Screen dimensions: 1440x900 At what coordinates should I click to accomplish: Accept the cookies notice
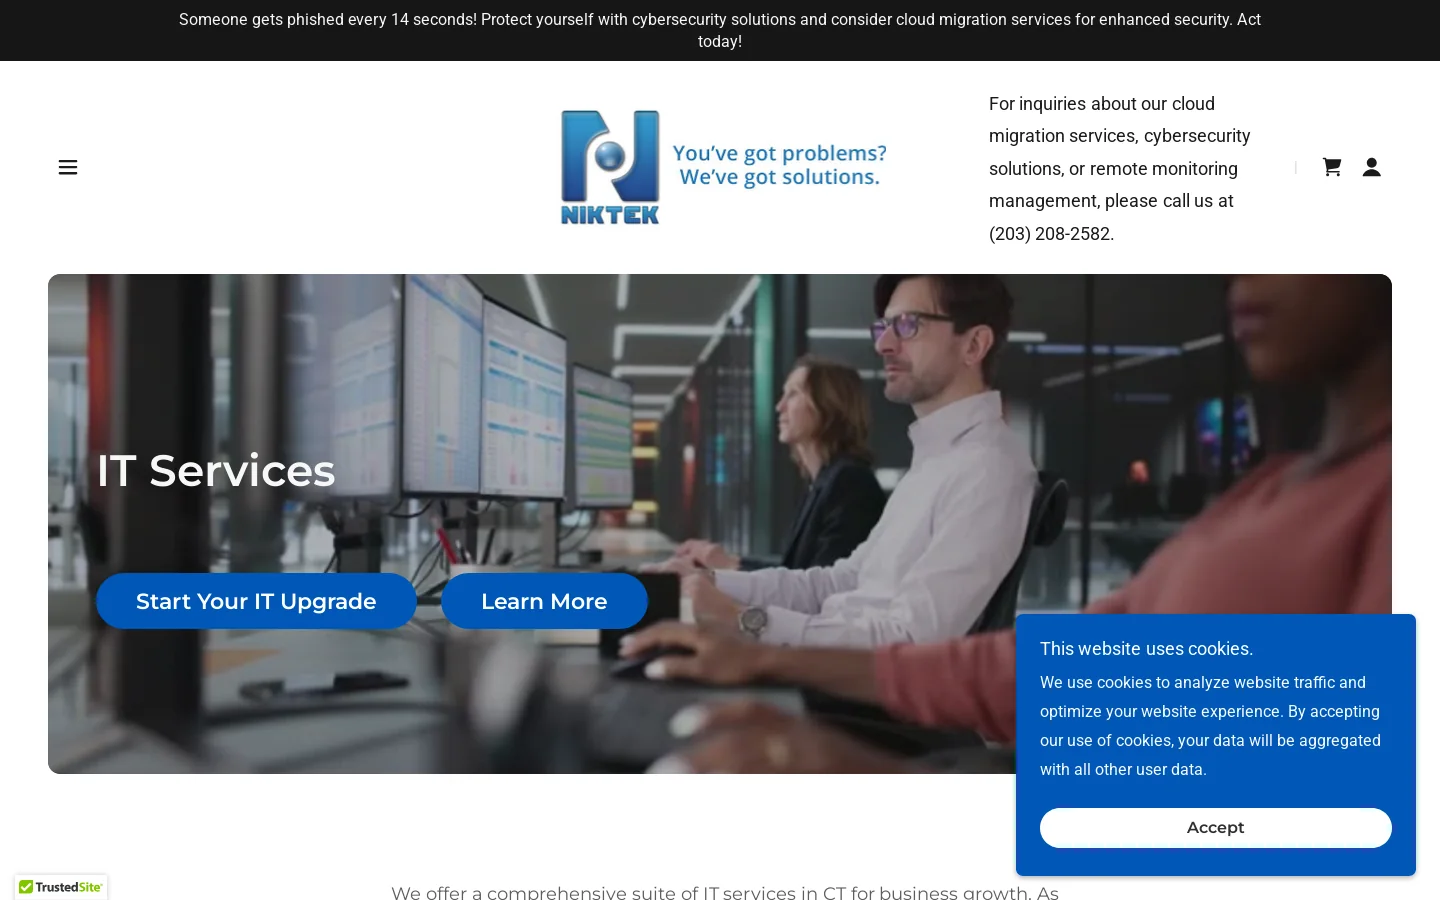click(1216, 828)
